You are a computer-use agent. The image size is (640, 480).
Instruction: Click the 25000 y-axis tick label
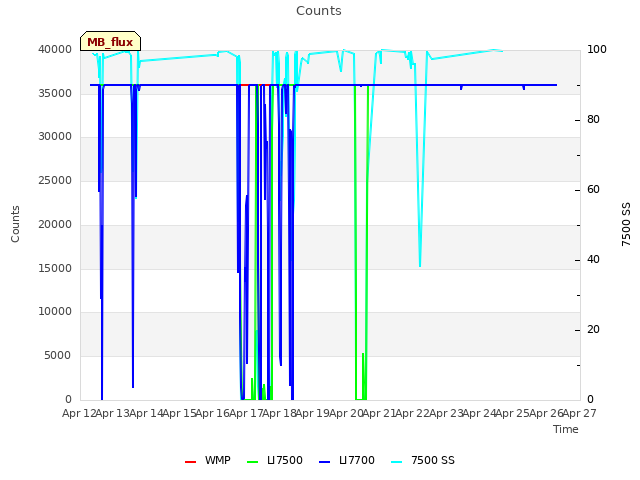[x=55, y=180]
